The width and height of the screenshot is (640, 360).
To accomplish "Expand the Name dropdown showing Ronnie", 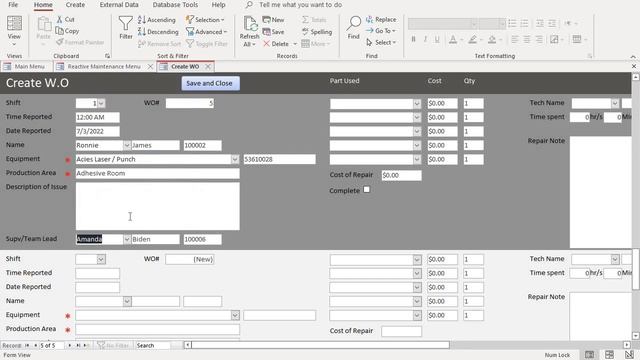I will [x=127, y=145].
